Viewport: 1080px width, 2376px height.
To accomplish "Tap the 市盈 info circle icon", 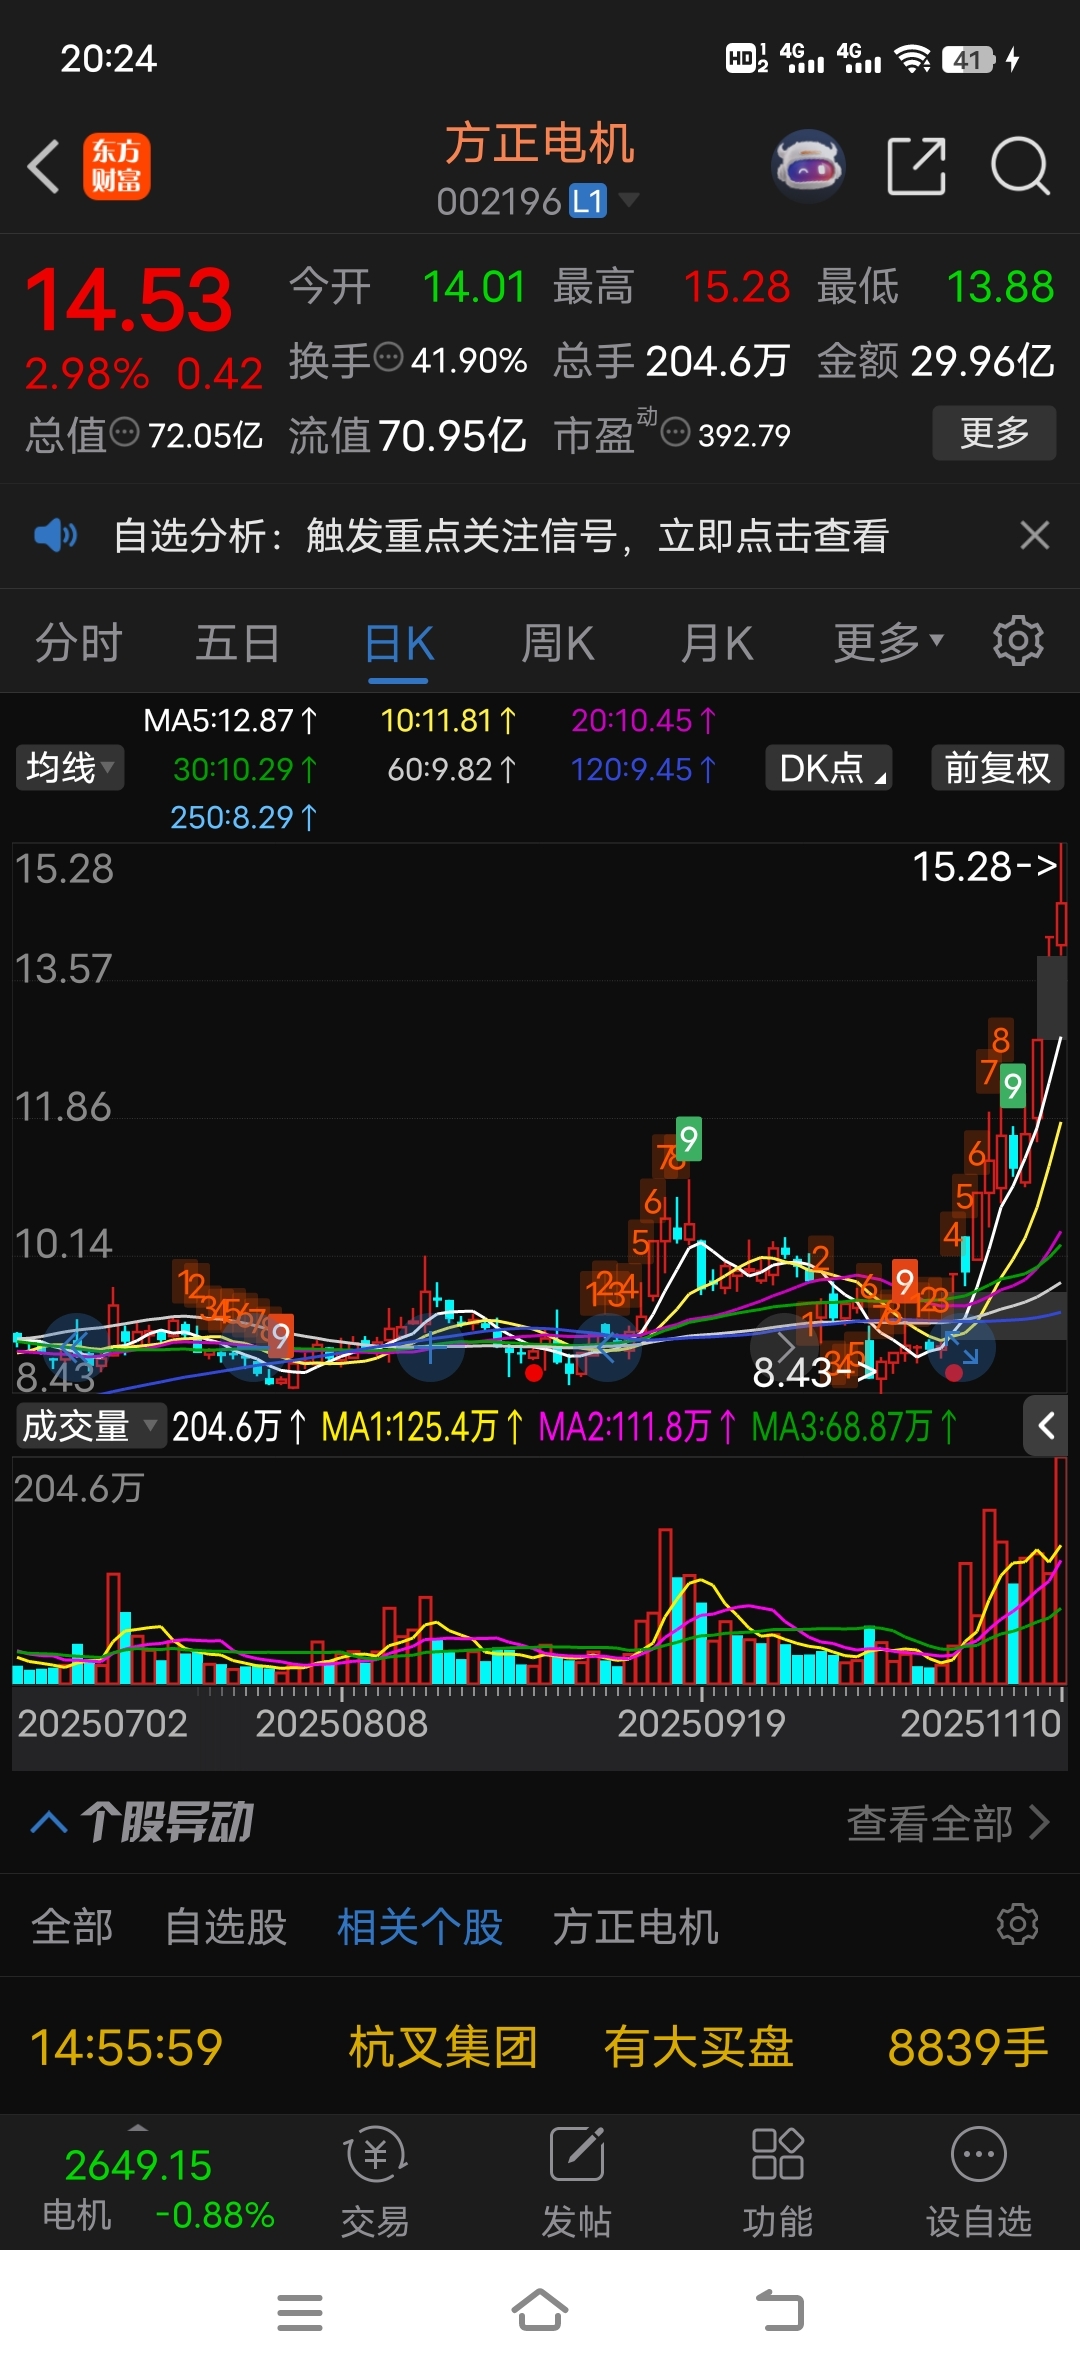I will coord(676,433).
